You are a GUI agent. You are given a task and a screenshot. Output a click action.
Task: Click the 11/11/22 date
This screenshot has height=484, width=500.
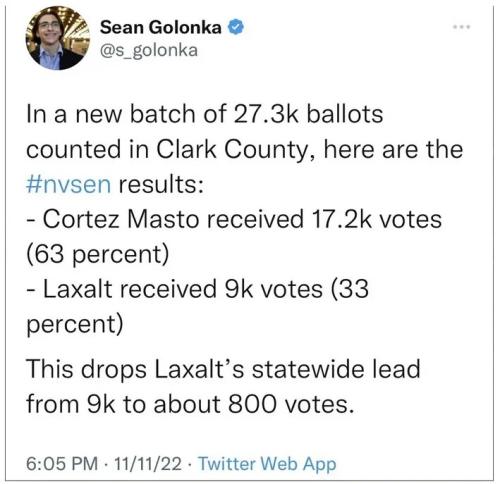click(148, 463)
